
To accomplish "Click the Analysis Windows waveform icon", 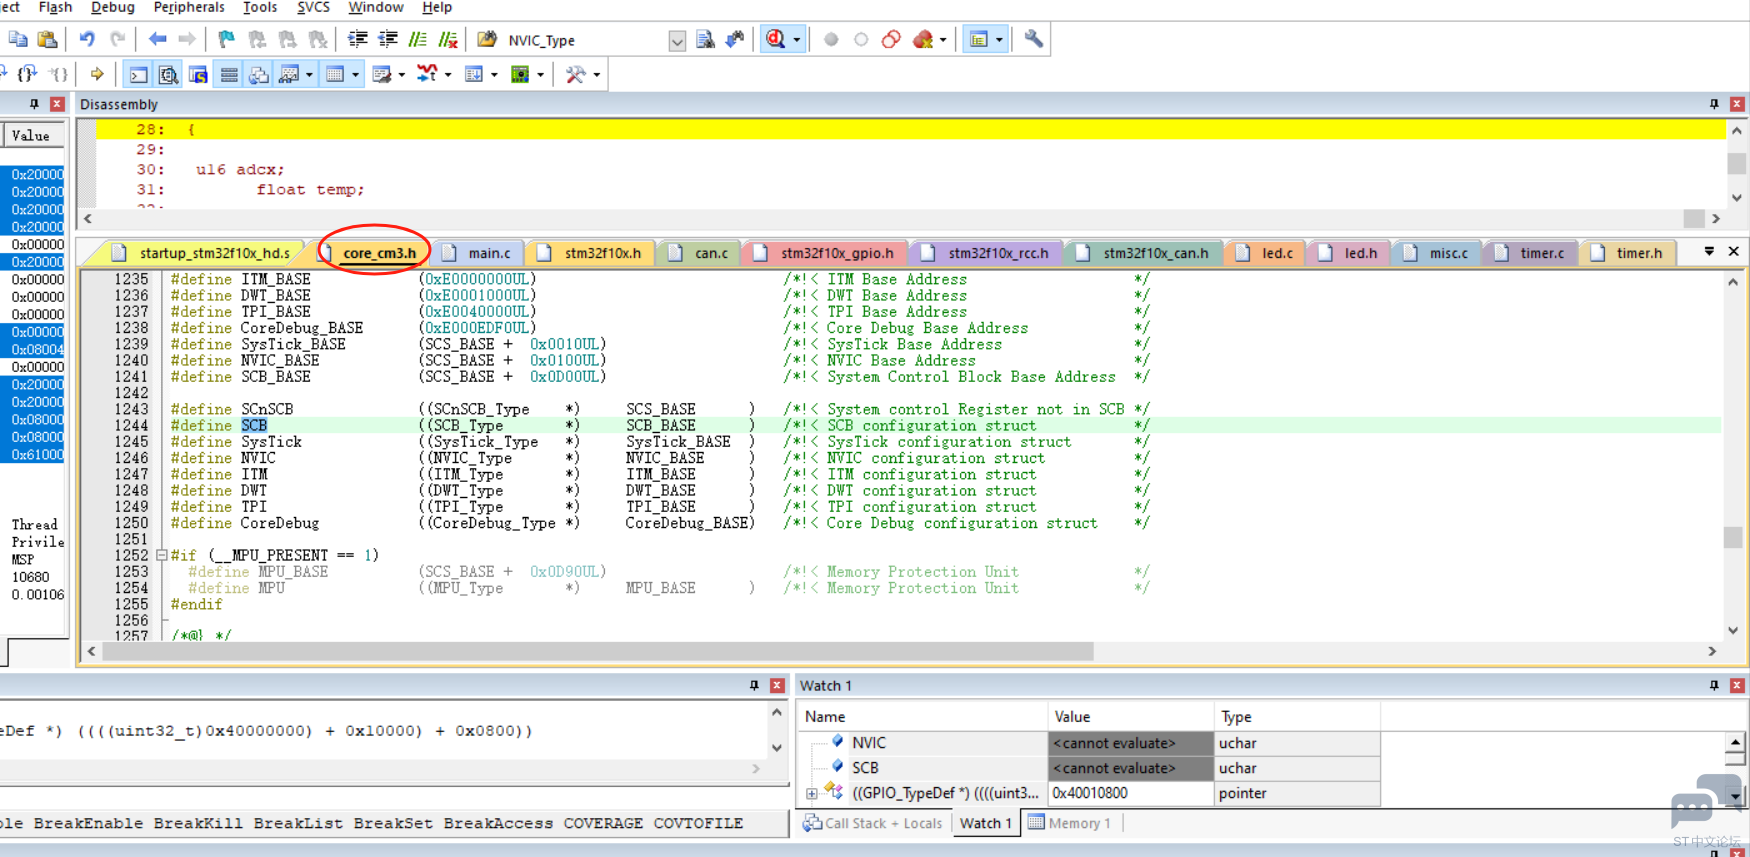I will click(427, 74).
